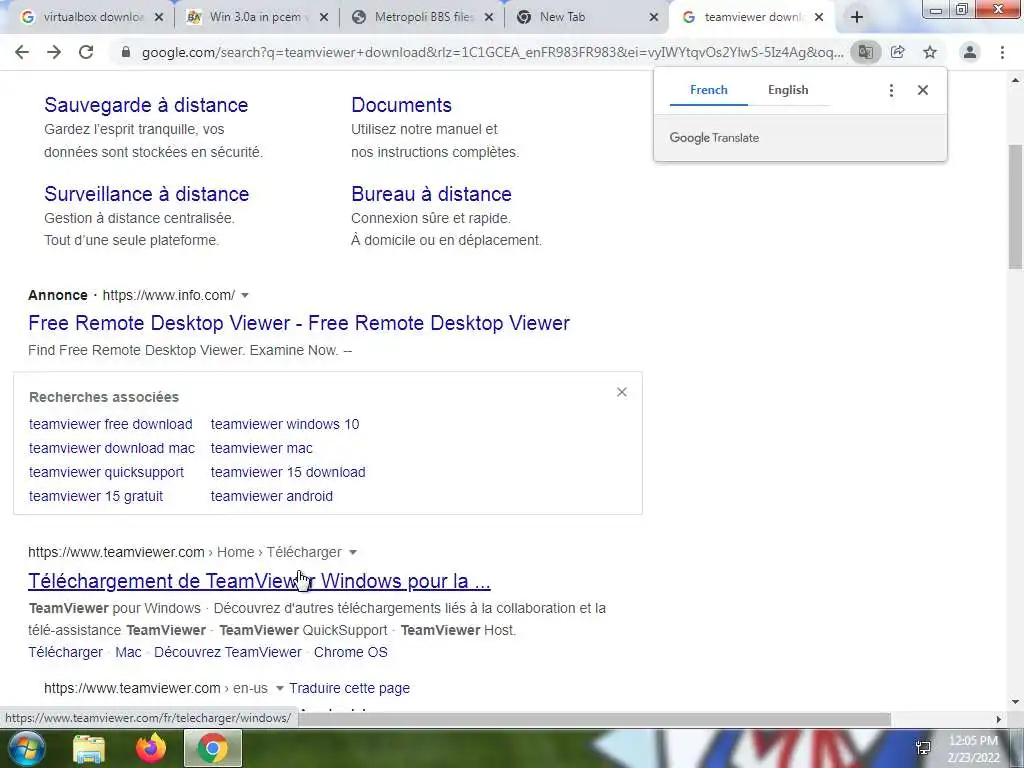Search teamviewer download mac
Image resolution: width=1024 pixels, height=768 pixels.
pos(112,449)
